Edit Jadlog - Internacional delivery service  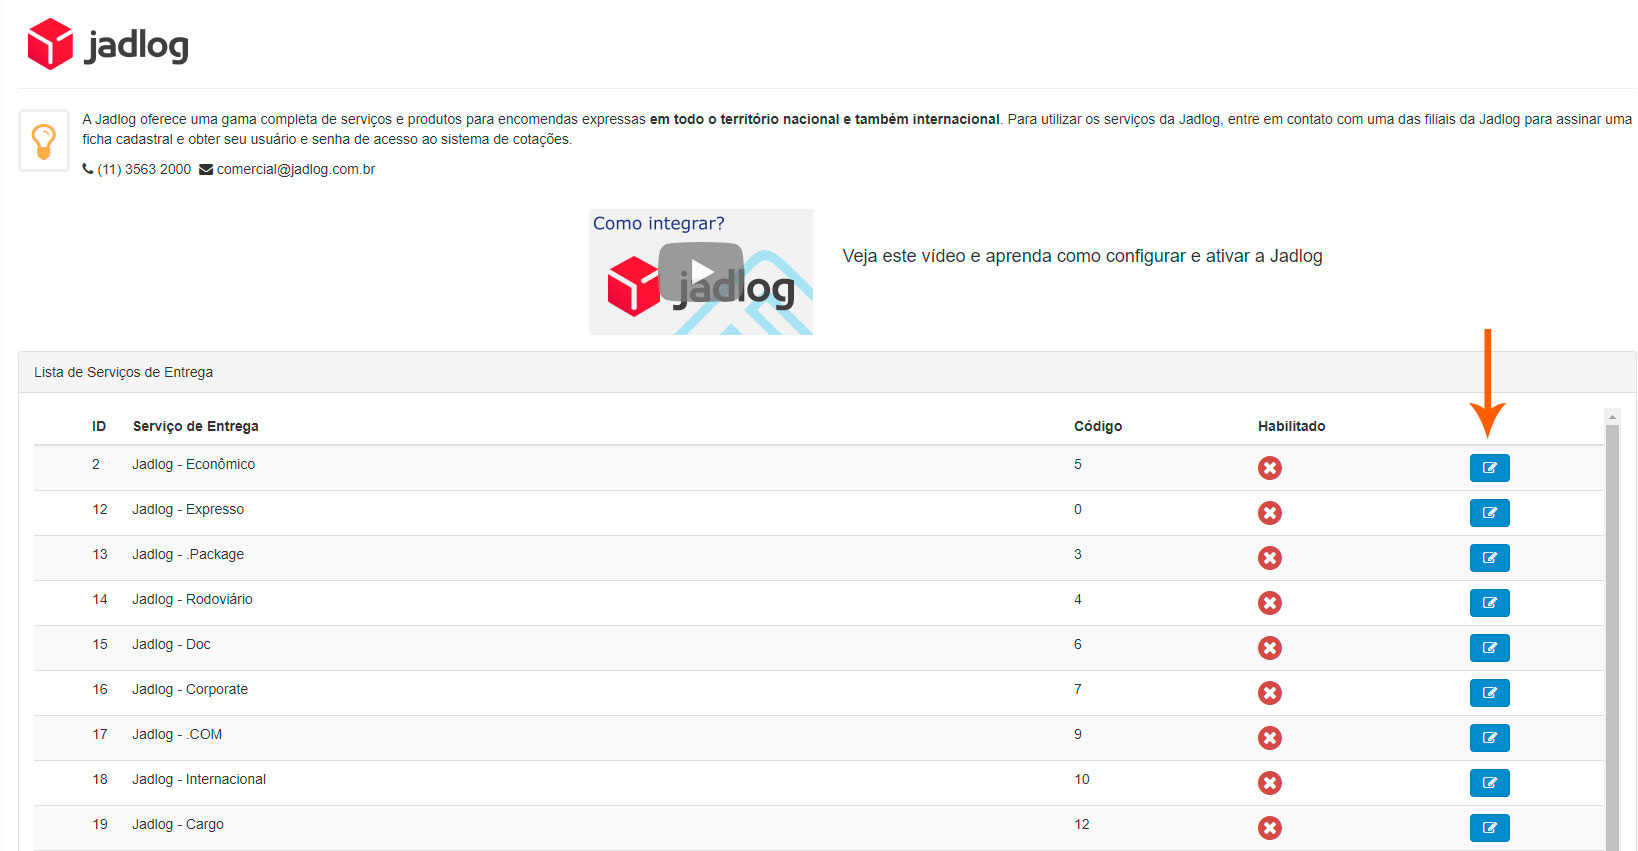[x=1489, y=783]
